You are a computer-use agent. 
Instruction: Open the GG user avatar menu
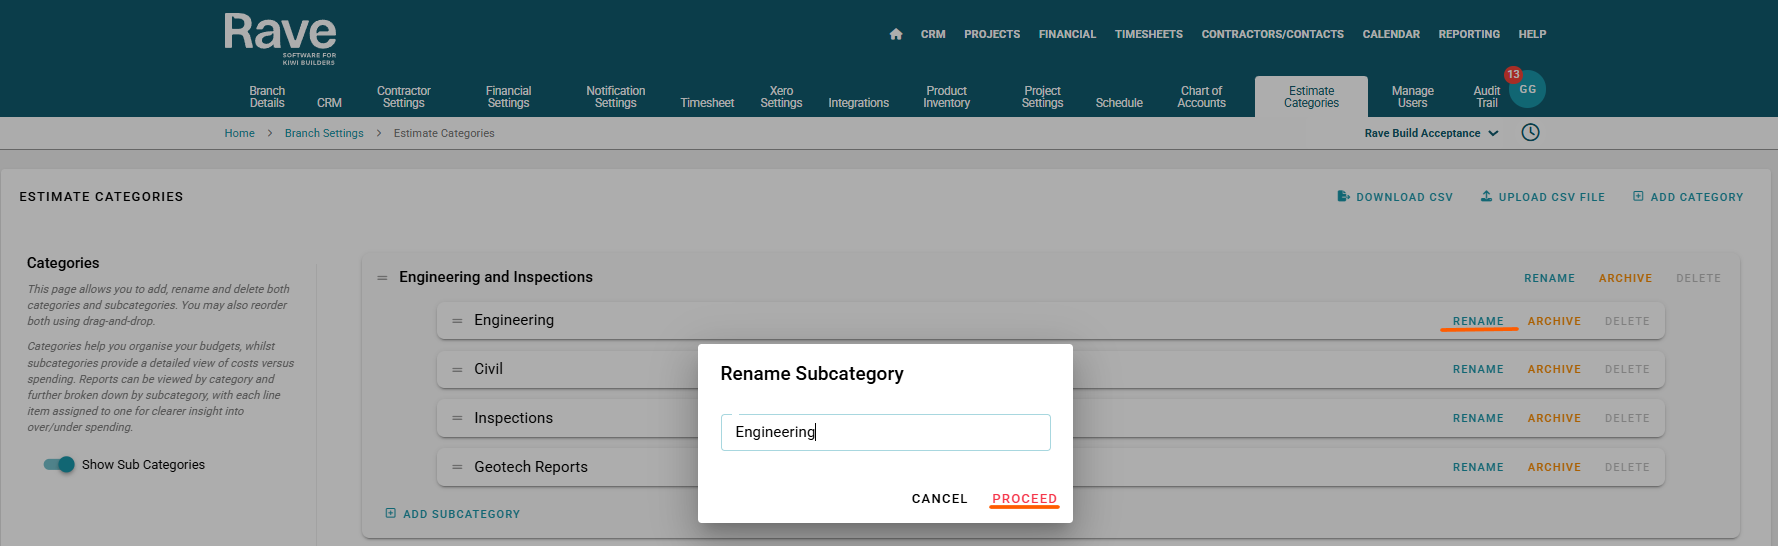[1528, 89]
